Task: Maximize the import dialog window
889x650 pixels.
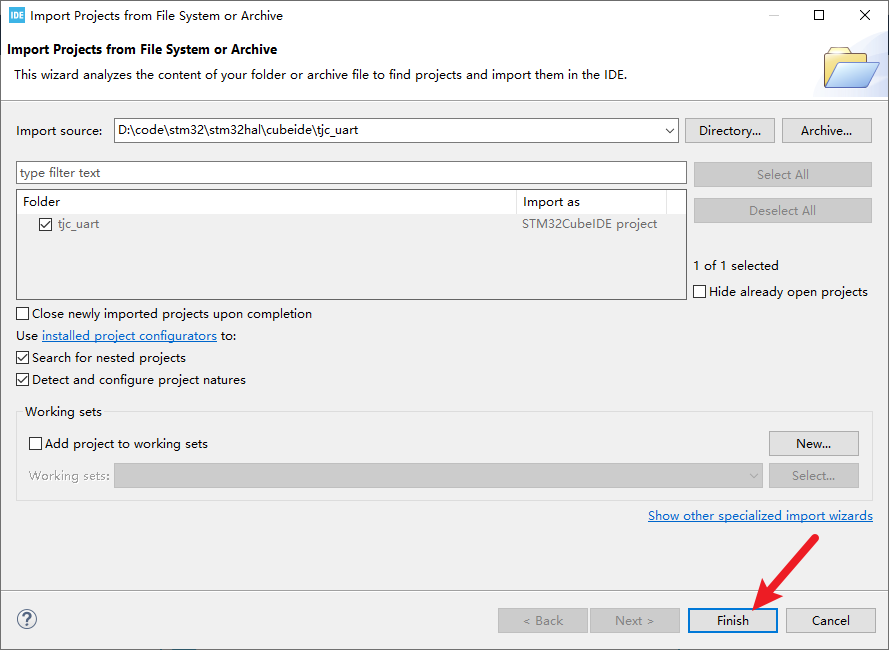Action: point(819,15)
